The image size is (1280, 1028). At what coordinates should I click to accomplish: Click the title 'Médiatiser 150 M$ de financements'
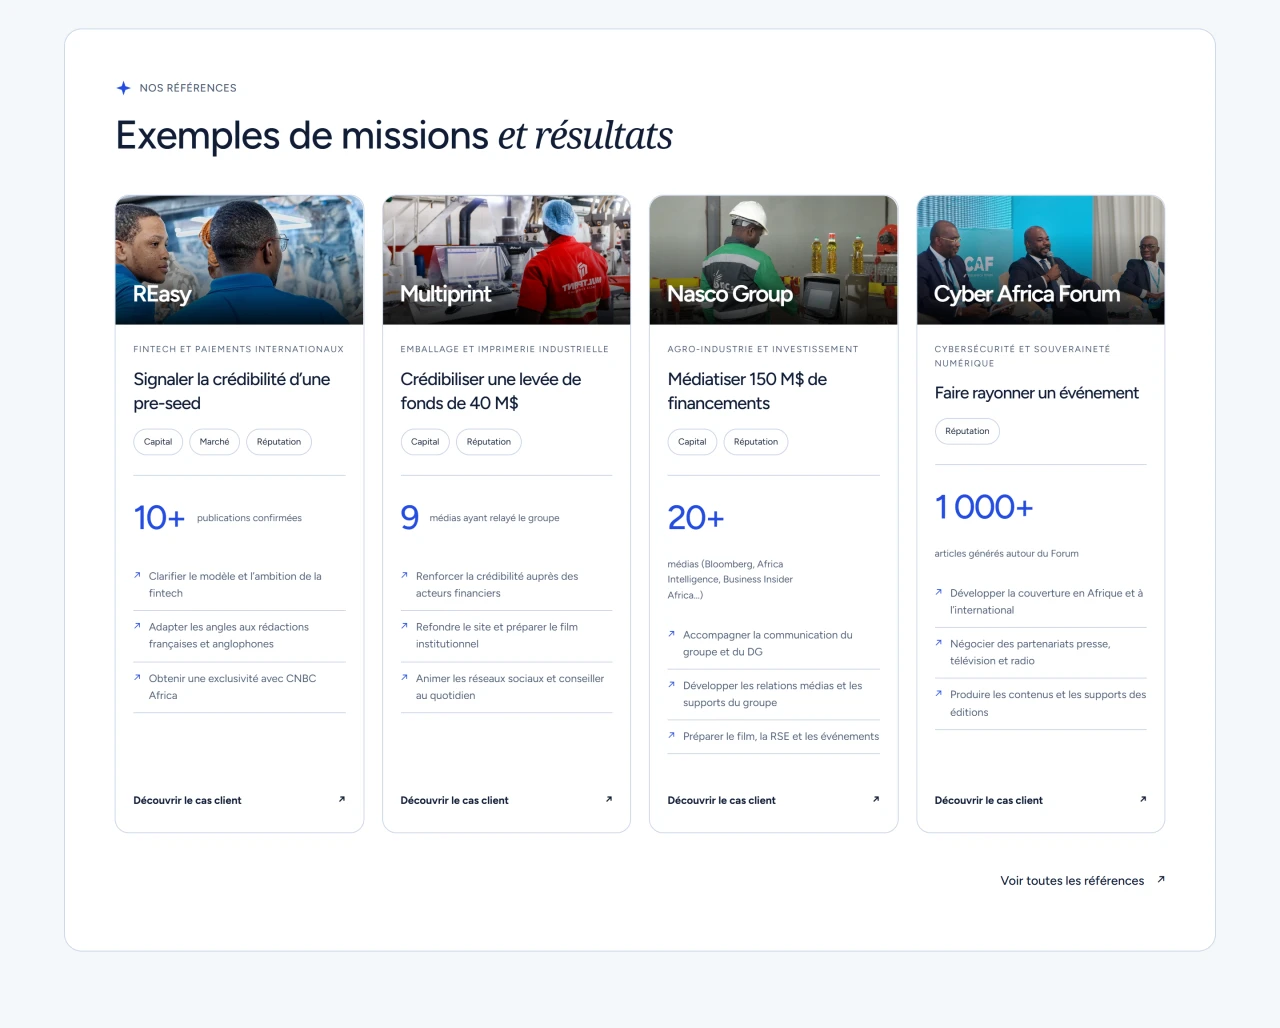(x=748, y=391)
